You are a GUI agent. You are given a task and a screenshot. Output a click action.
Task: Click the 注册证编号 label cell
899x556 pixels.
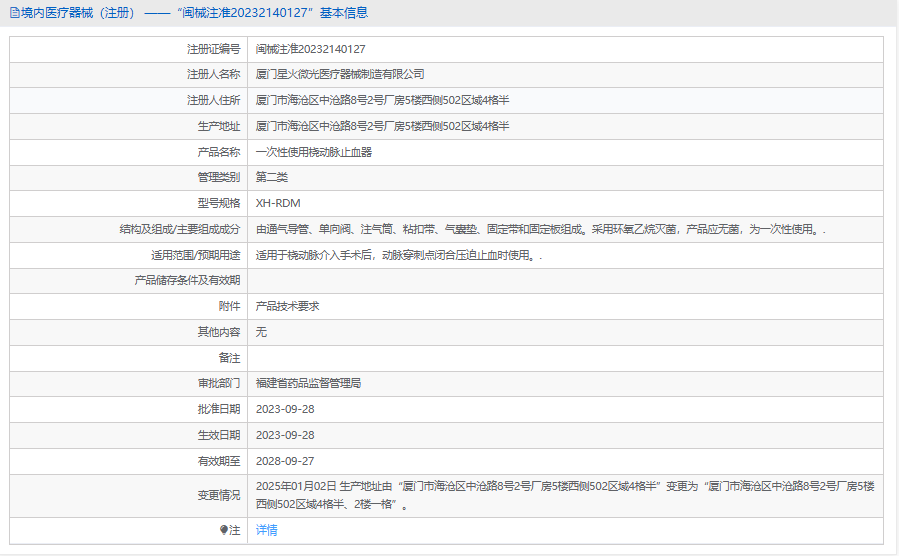click(128, 49)
